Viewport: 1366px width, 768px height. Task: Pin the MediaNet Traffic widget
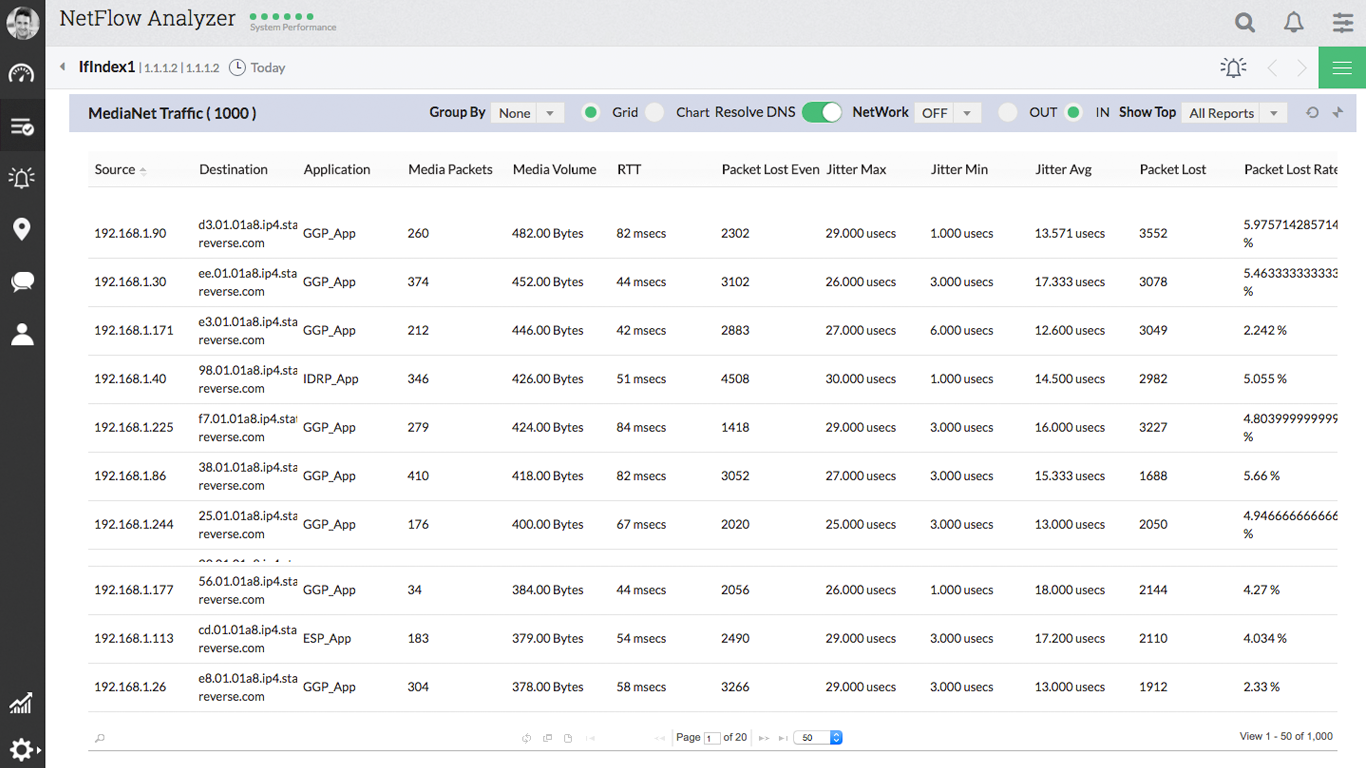(x=1338, y=113)
